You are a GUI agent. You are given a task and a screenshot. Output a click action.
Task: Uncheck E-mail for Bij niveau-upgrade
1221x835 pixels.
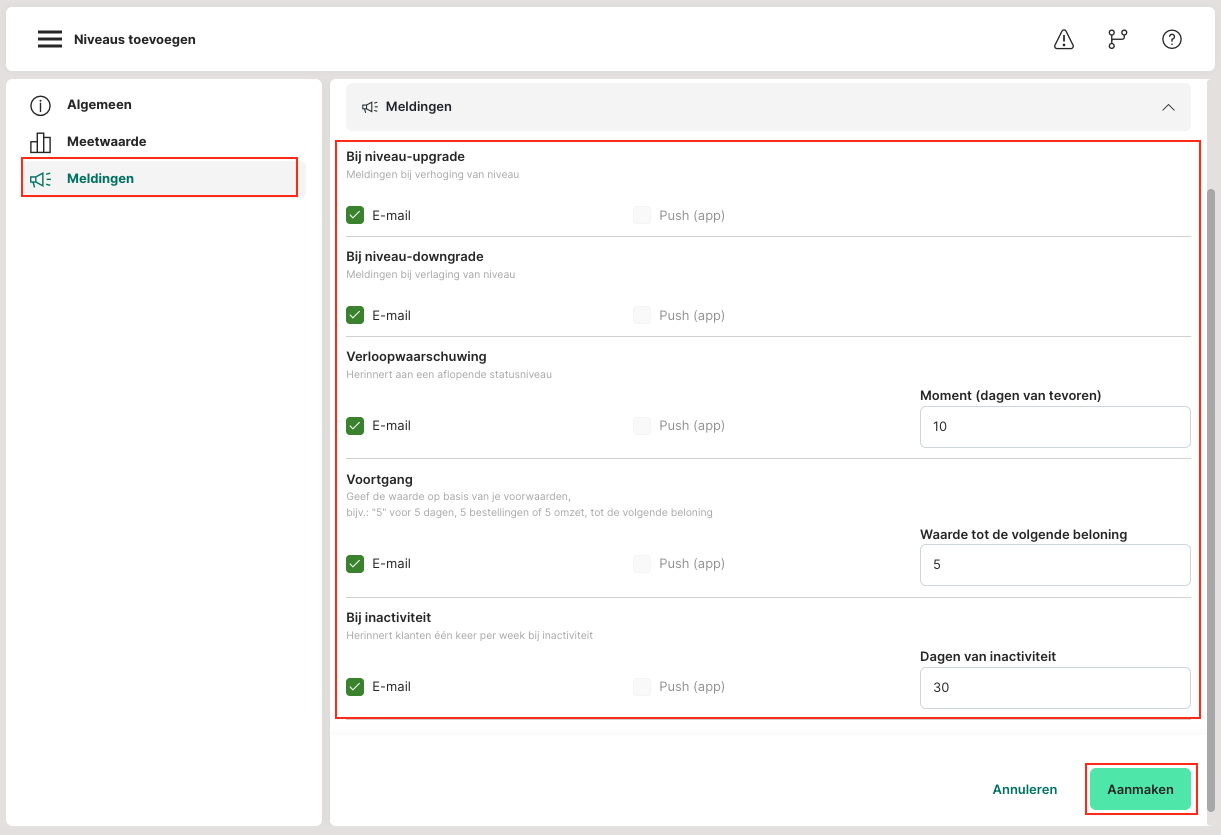(x=355, y=215)
